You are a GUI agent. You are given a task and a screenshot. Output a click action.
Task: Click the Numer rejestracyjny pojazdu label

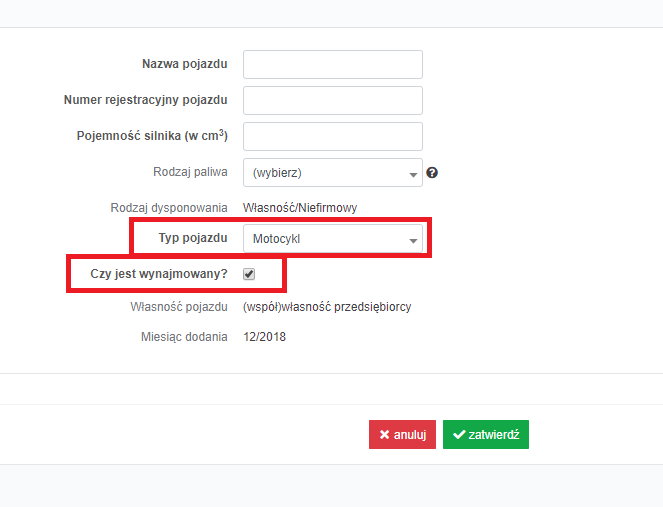point(145,100)
